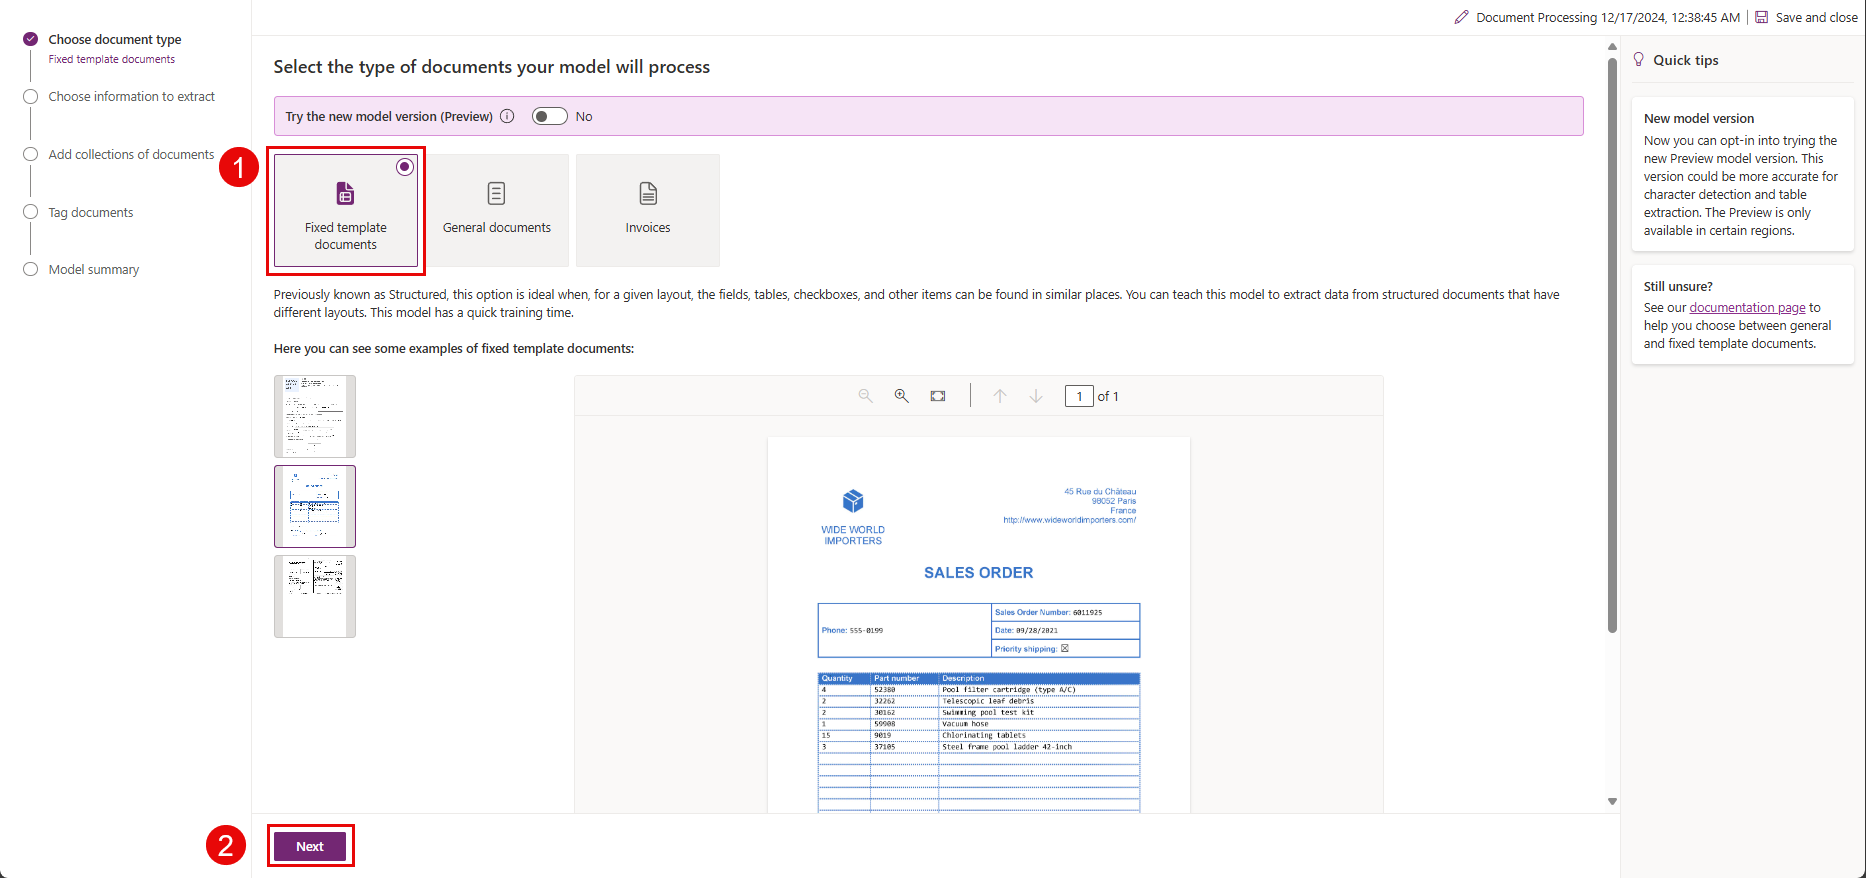Click 'Sales Order Number: 6011925' in preview
1866x878 pixels.
[1049, 612]
